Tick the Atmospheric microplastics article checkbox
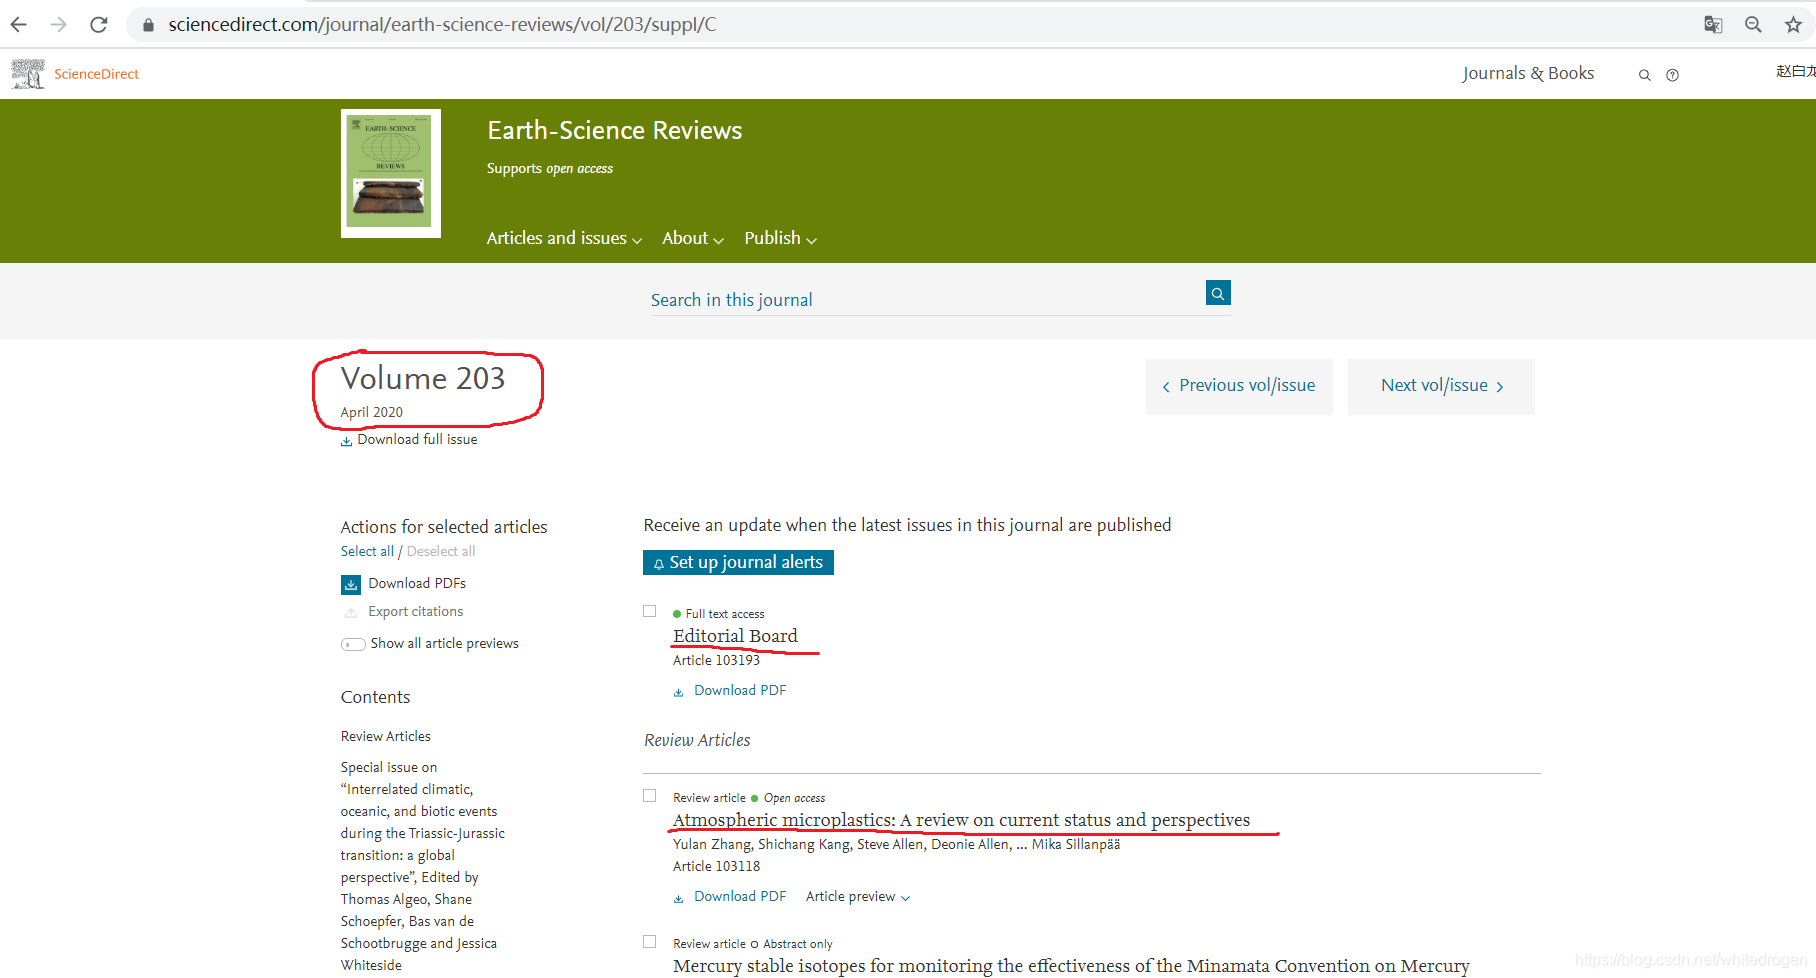The height and width of the screenshot is (978, 1816). 650,796
